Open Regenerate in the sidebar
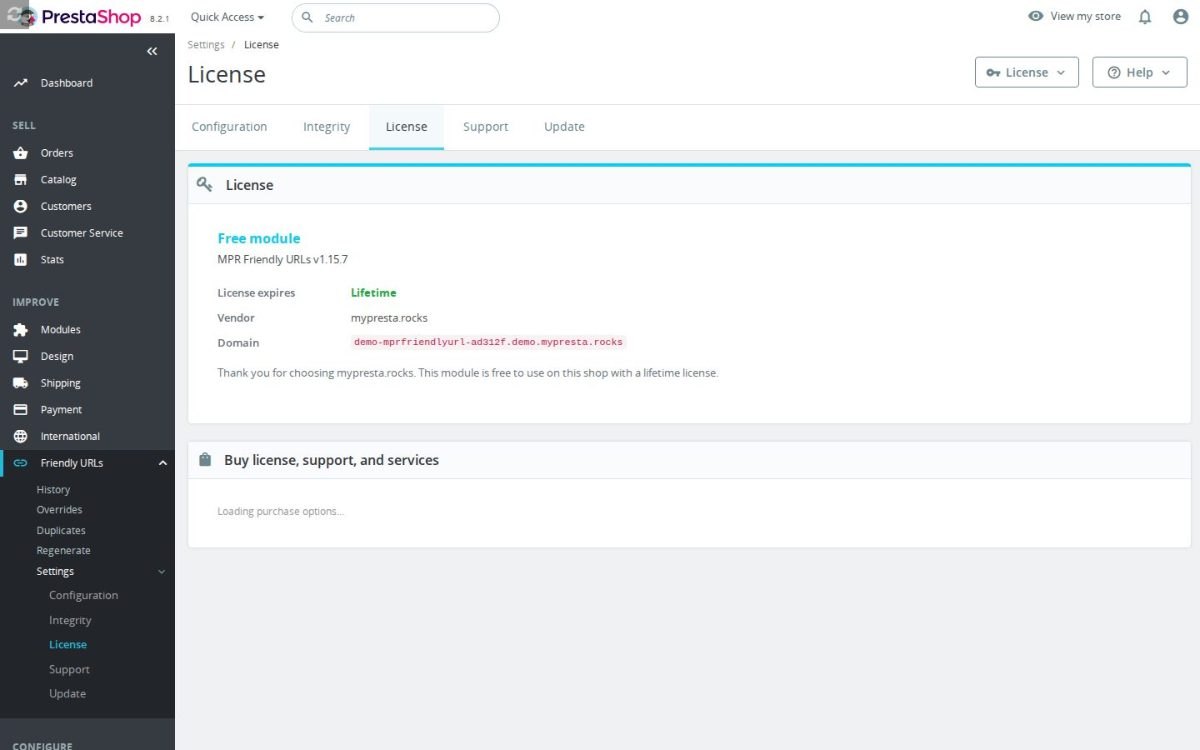 (63, 551)
